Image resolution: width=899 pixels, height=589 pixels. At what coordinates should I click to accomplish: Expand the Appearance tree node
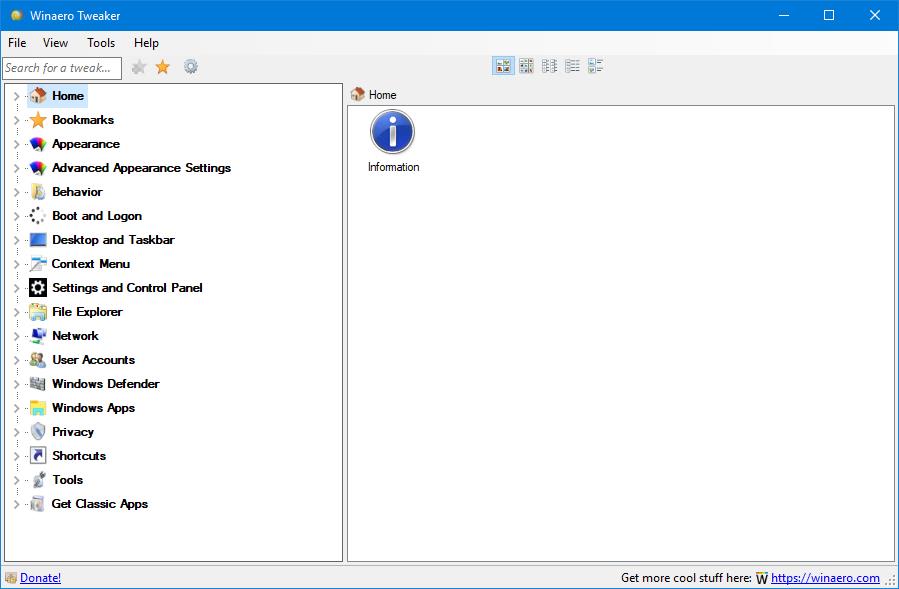coord(17,144)
